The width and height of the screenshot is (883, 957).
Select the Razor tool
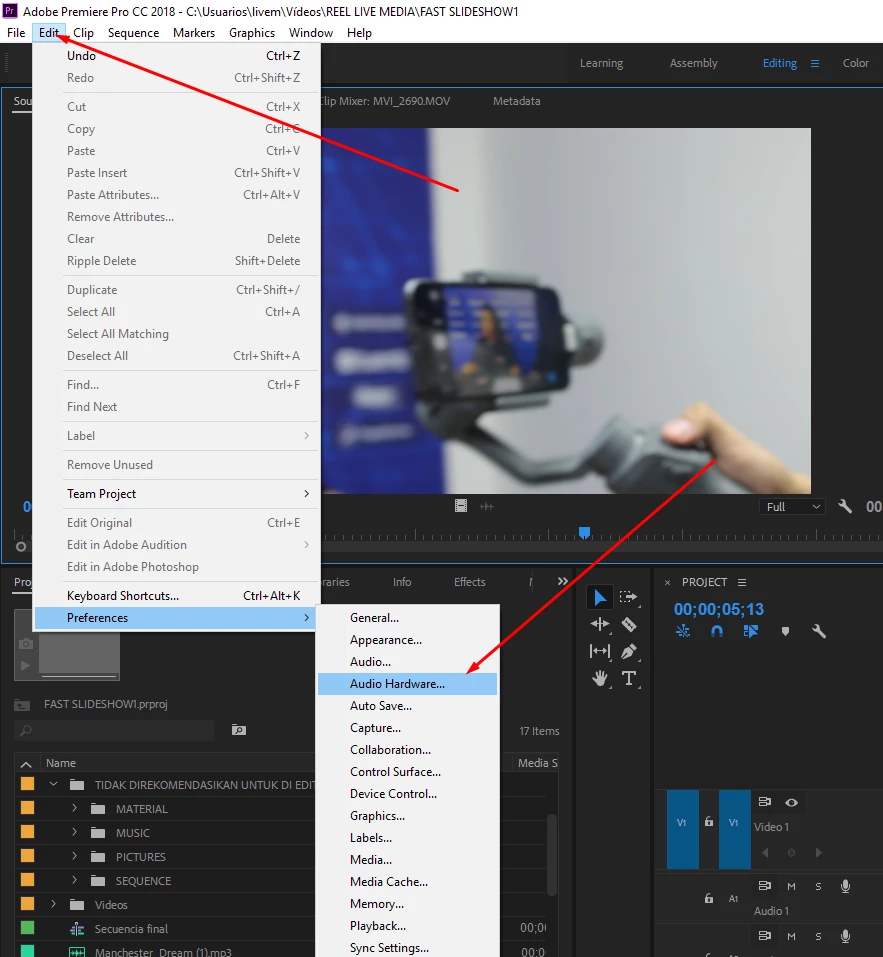pyautogui.click(x=629, y=624)
